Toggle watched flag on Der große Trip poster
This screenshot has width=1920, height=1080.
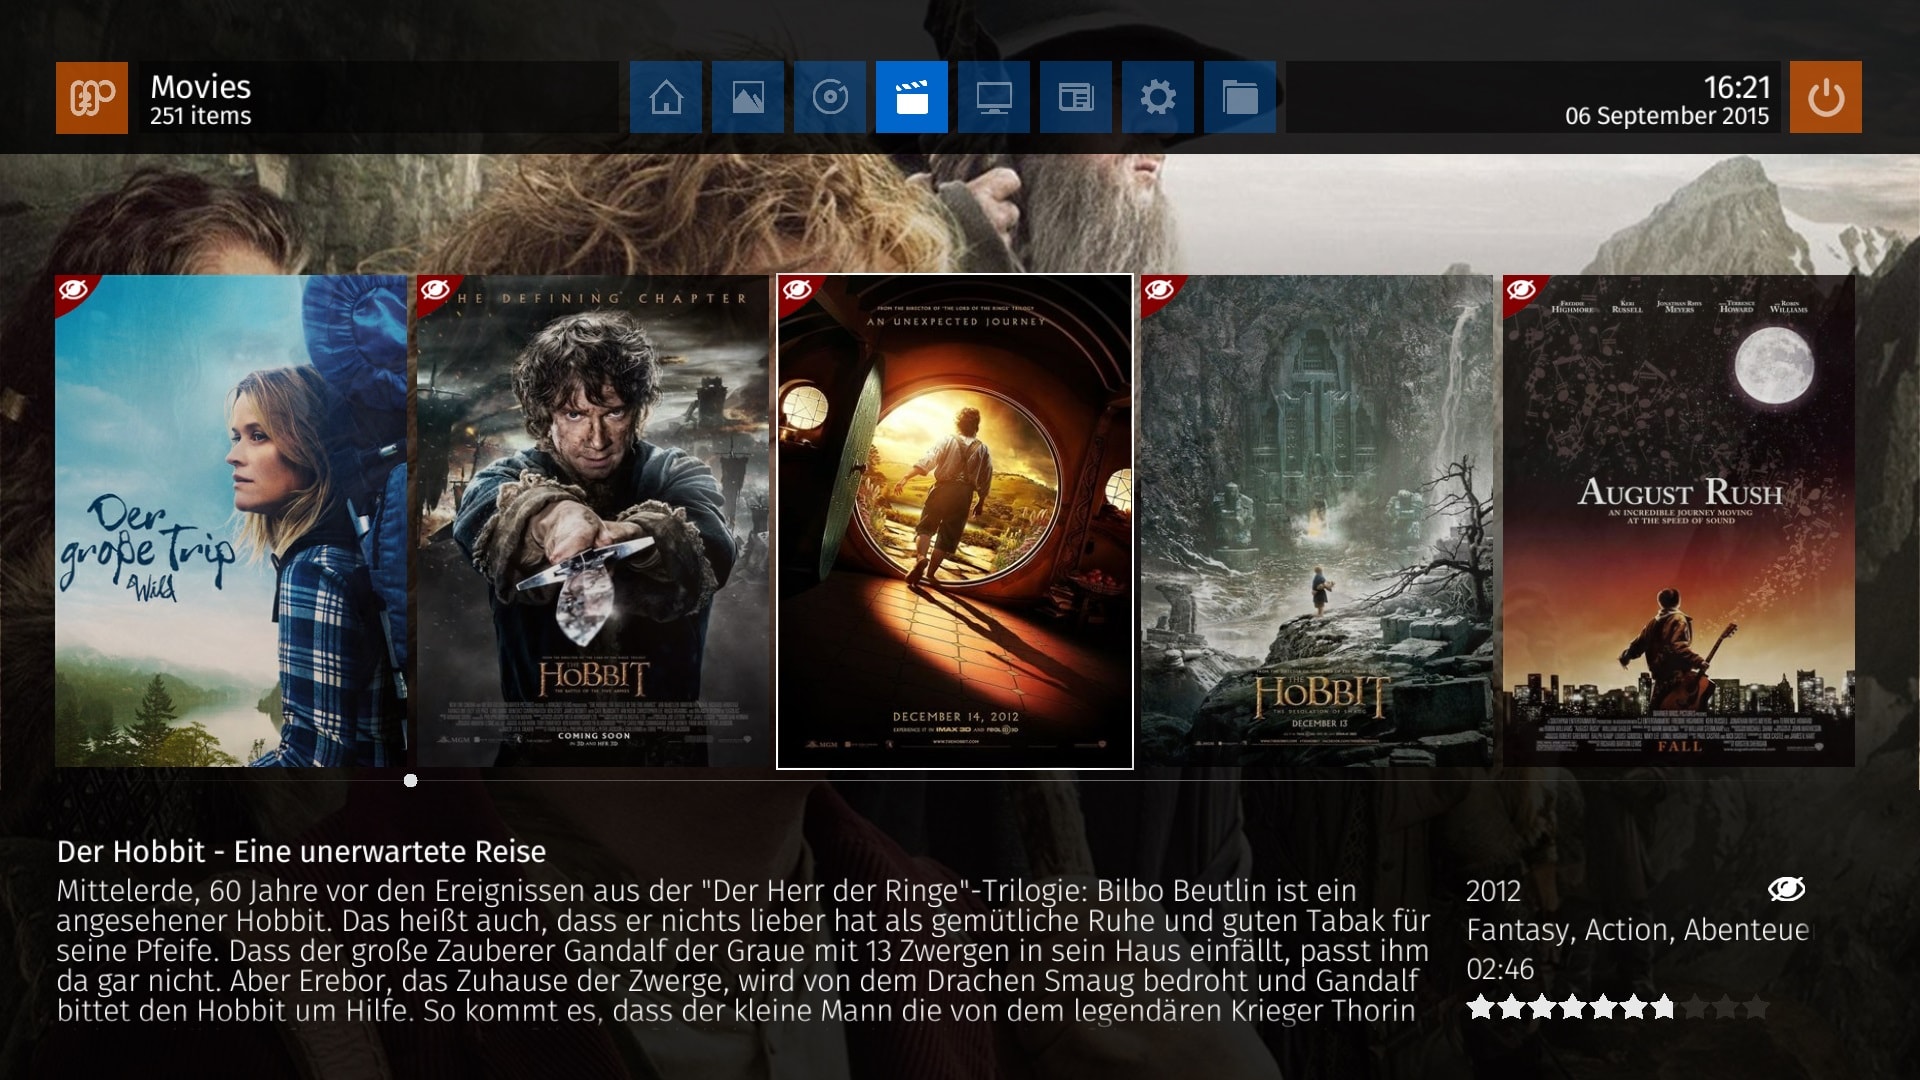click(73, 291)
